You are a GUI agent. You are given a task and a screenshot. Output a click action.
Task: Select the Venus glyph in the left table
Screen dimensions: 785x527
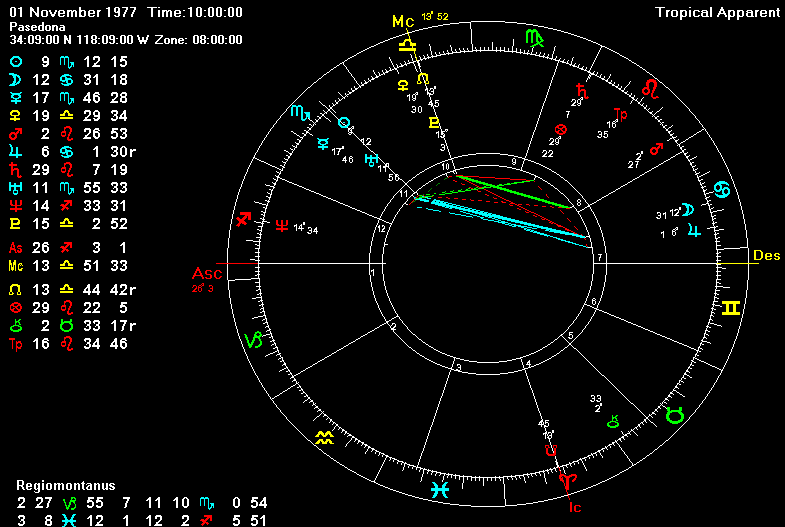(x=16, y=116)
